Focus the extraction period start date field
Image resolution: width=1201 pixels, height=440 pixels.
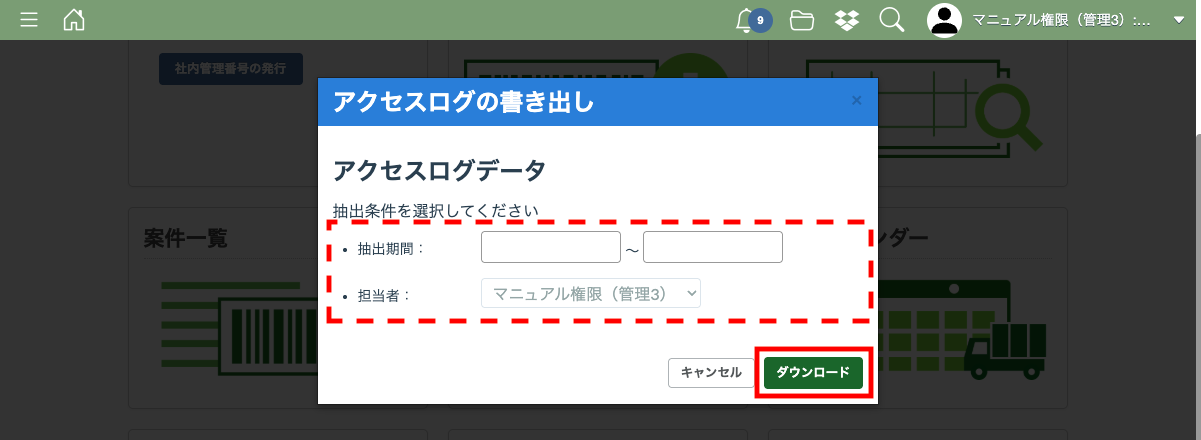(x=551, y=247)
